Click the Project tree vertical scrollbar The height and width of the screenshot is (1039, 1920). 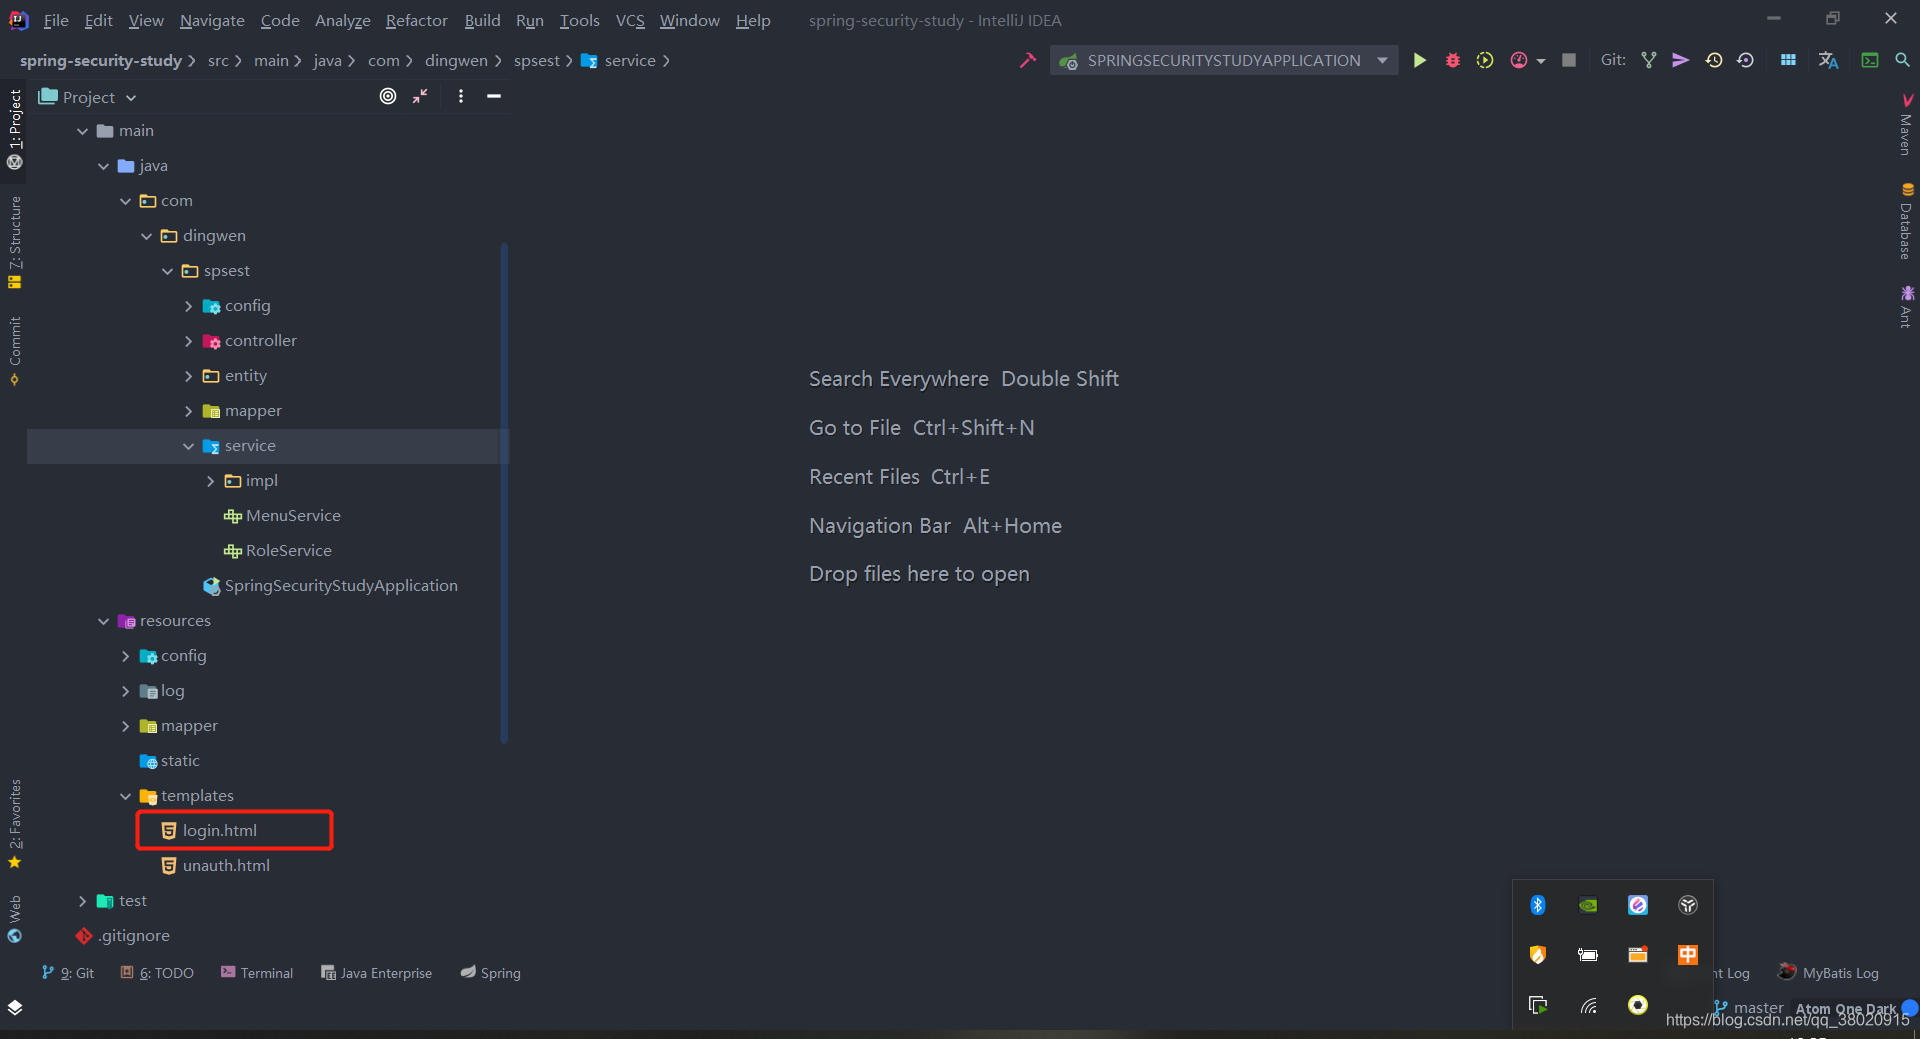click(x=504, y=493)
